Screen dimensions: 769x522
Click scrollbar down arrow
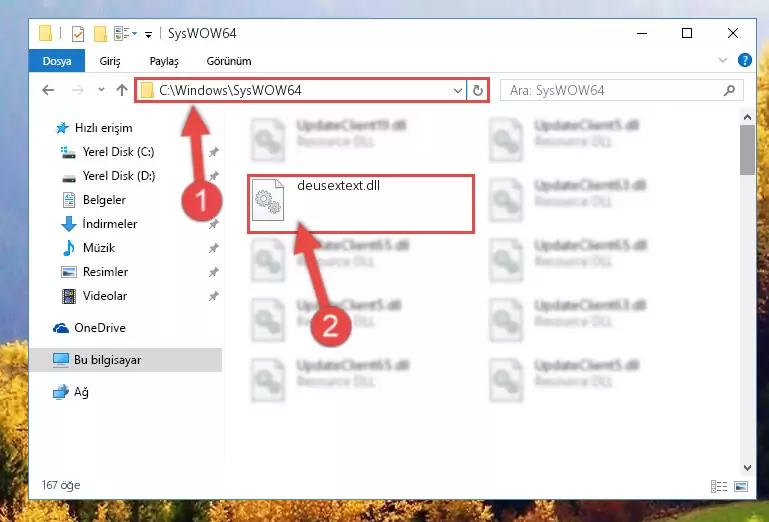pos(747,467)
